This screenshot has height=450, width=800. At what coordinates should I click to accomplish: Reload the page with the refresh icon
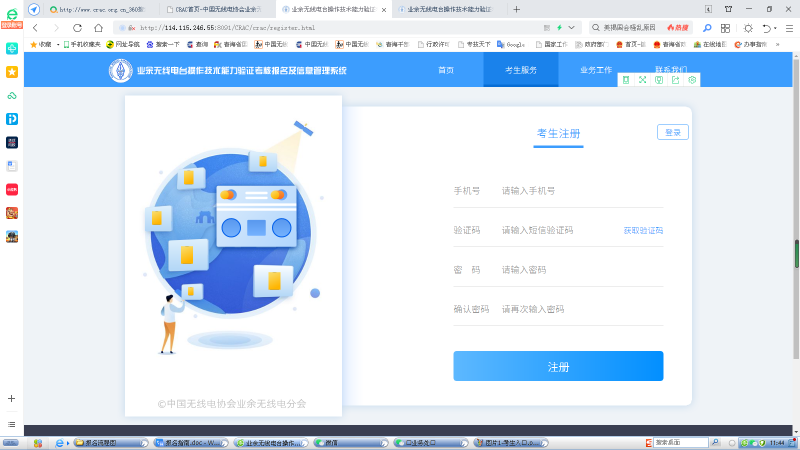pyautogui.click(x=76, y=28)
